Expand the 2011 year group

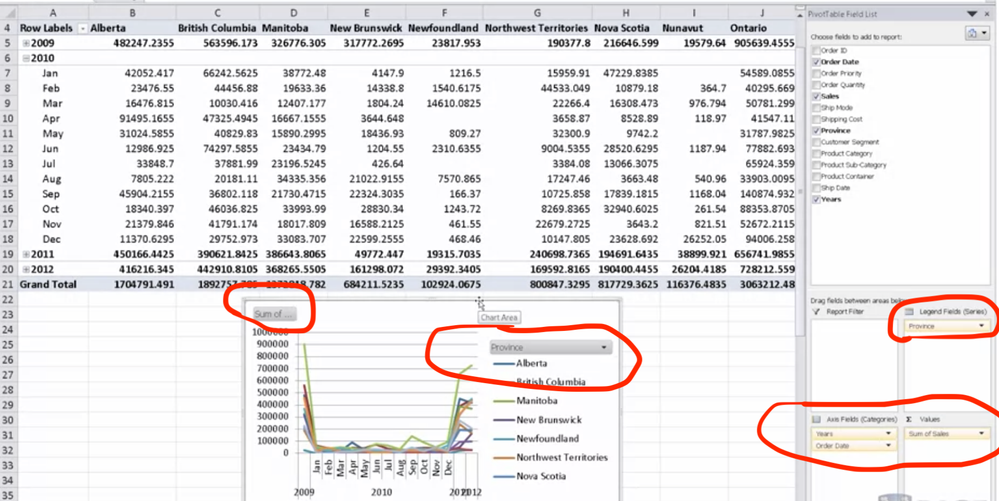[x=26, y=254]
